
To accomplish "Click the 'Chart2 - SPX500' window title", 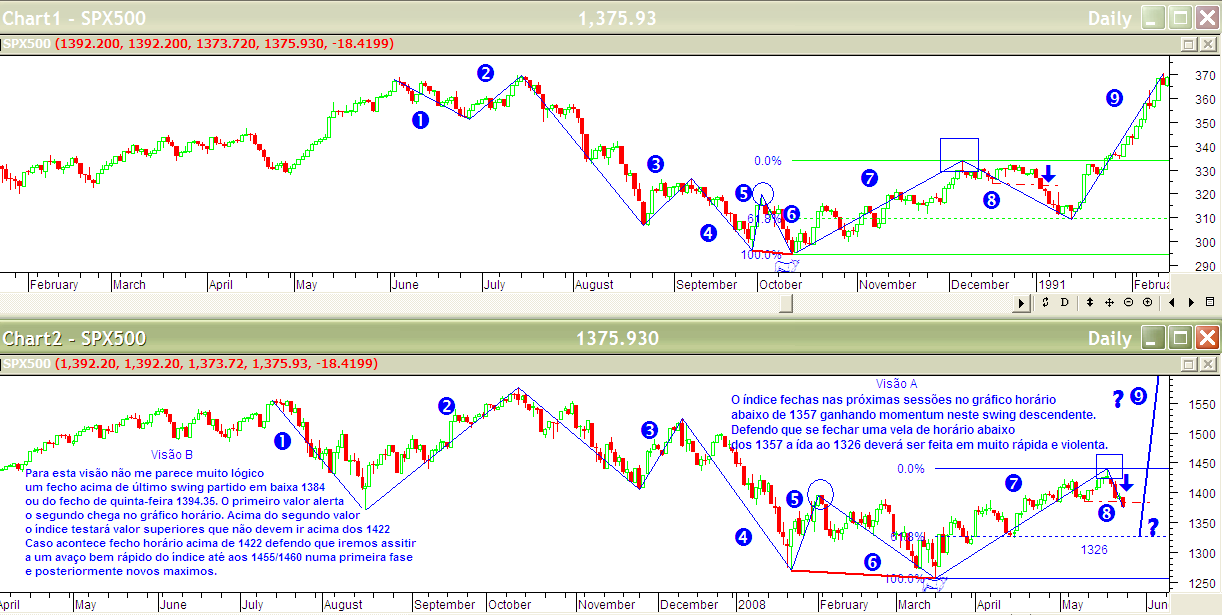I will 74,338.
